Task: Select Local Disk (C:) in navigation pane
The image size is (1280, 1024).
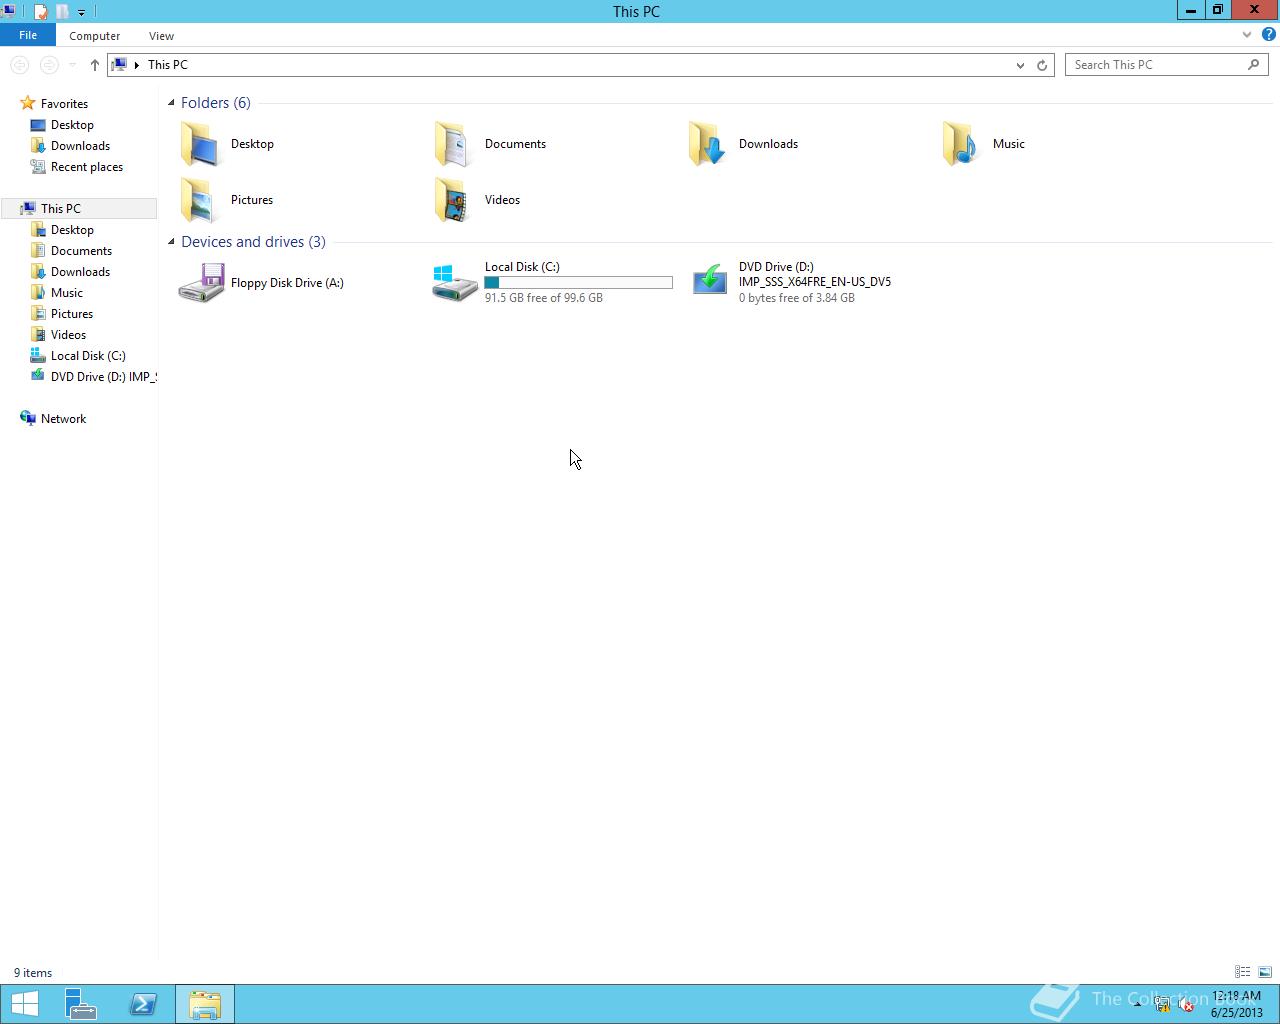Action: tap(88, 356)
